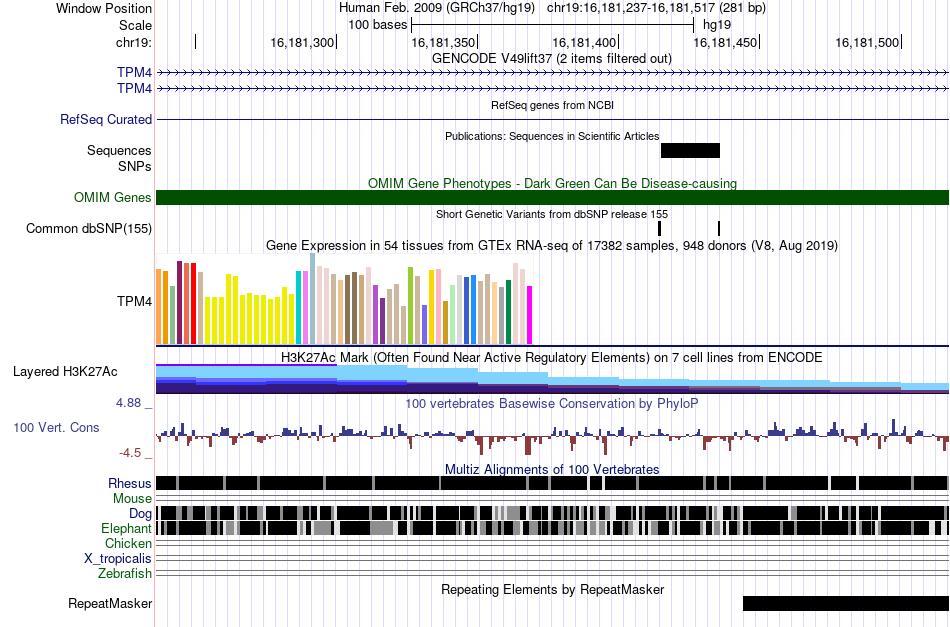Image resolution: width=950 pixels, height=627 pixels.
Task: Click the RepeatMasker track label
Action: [110, 603]
